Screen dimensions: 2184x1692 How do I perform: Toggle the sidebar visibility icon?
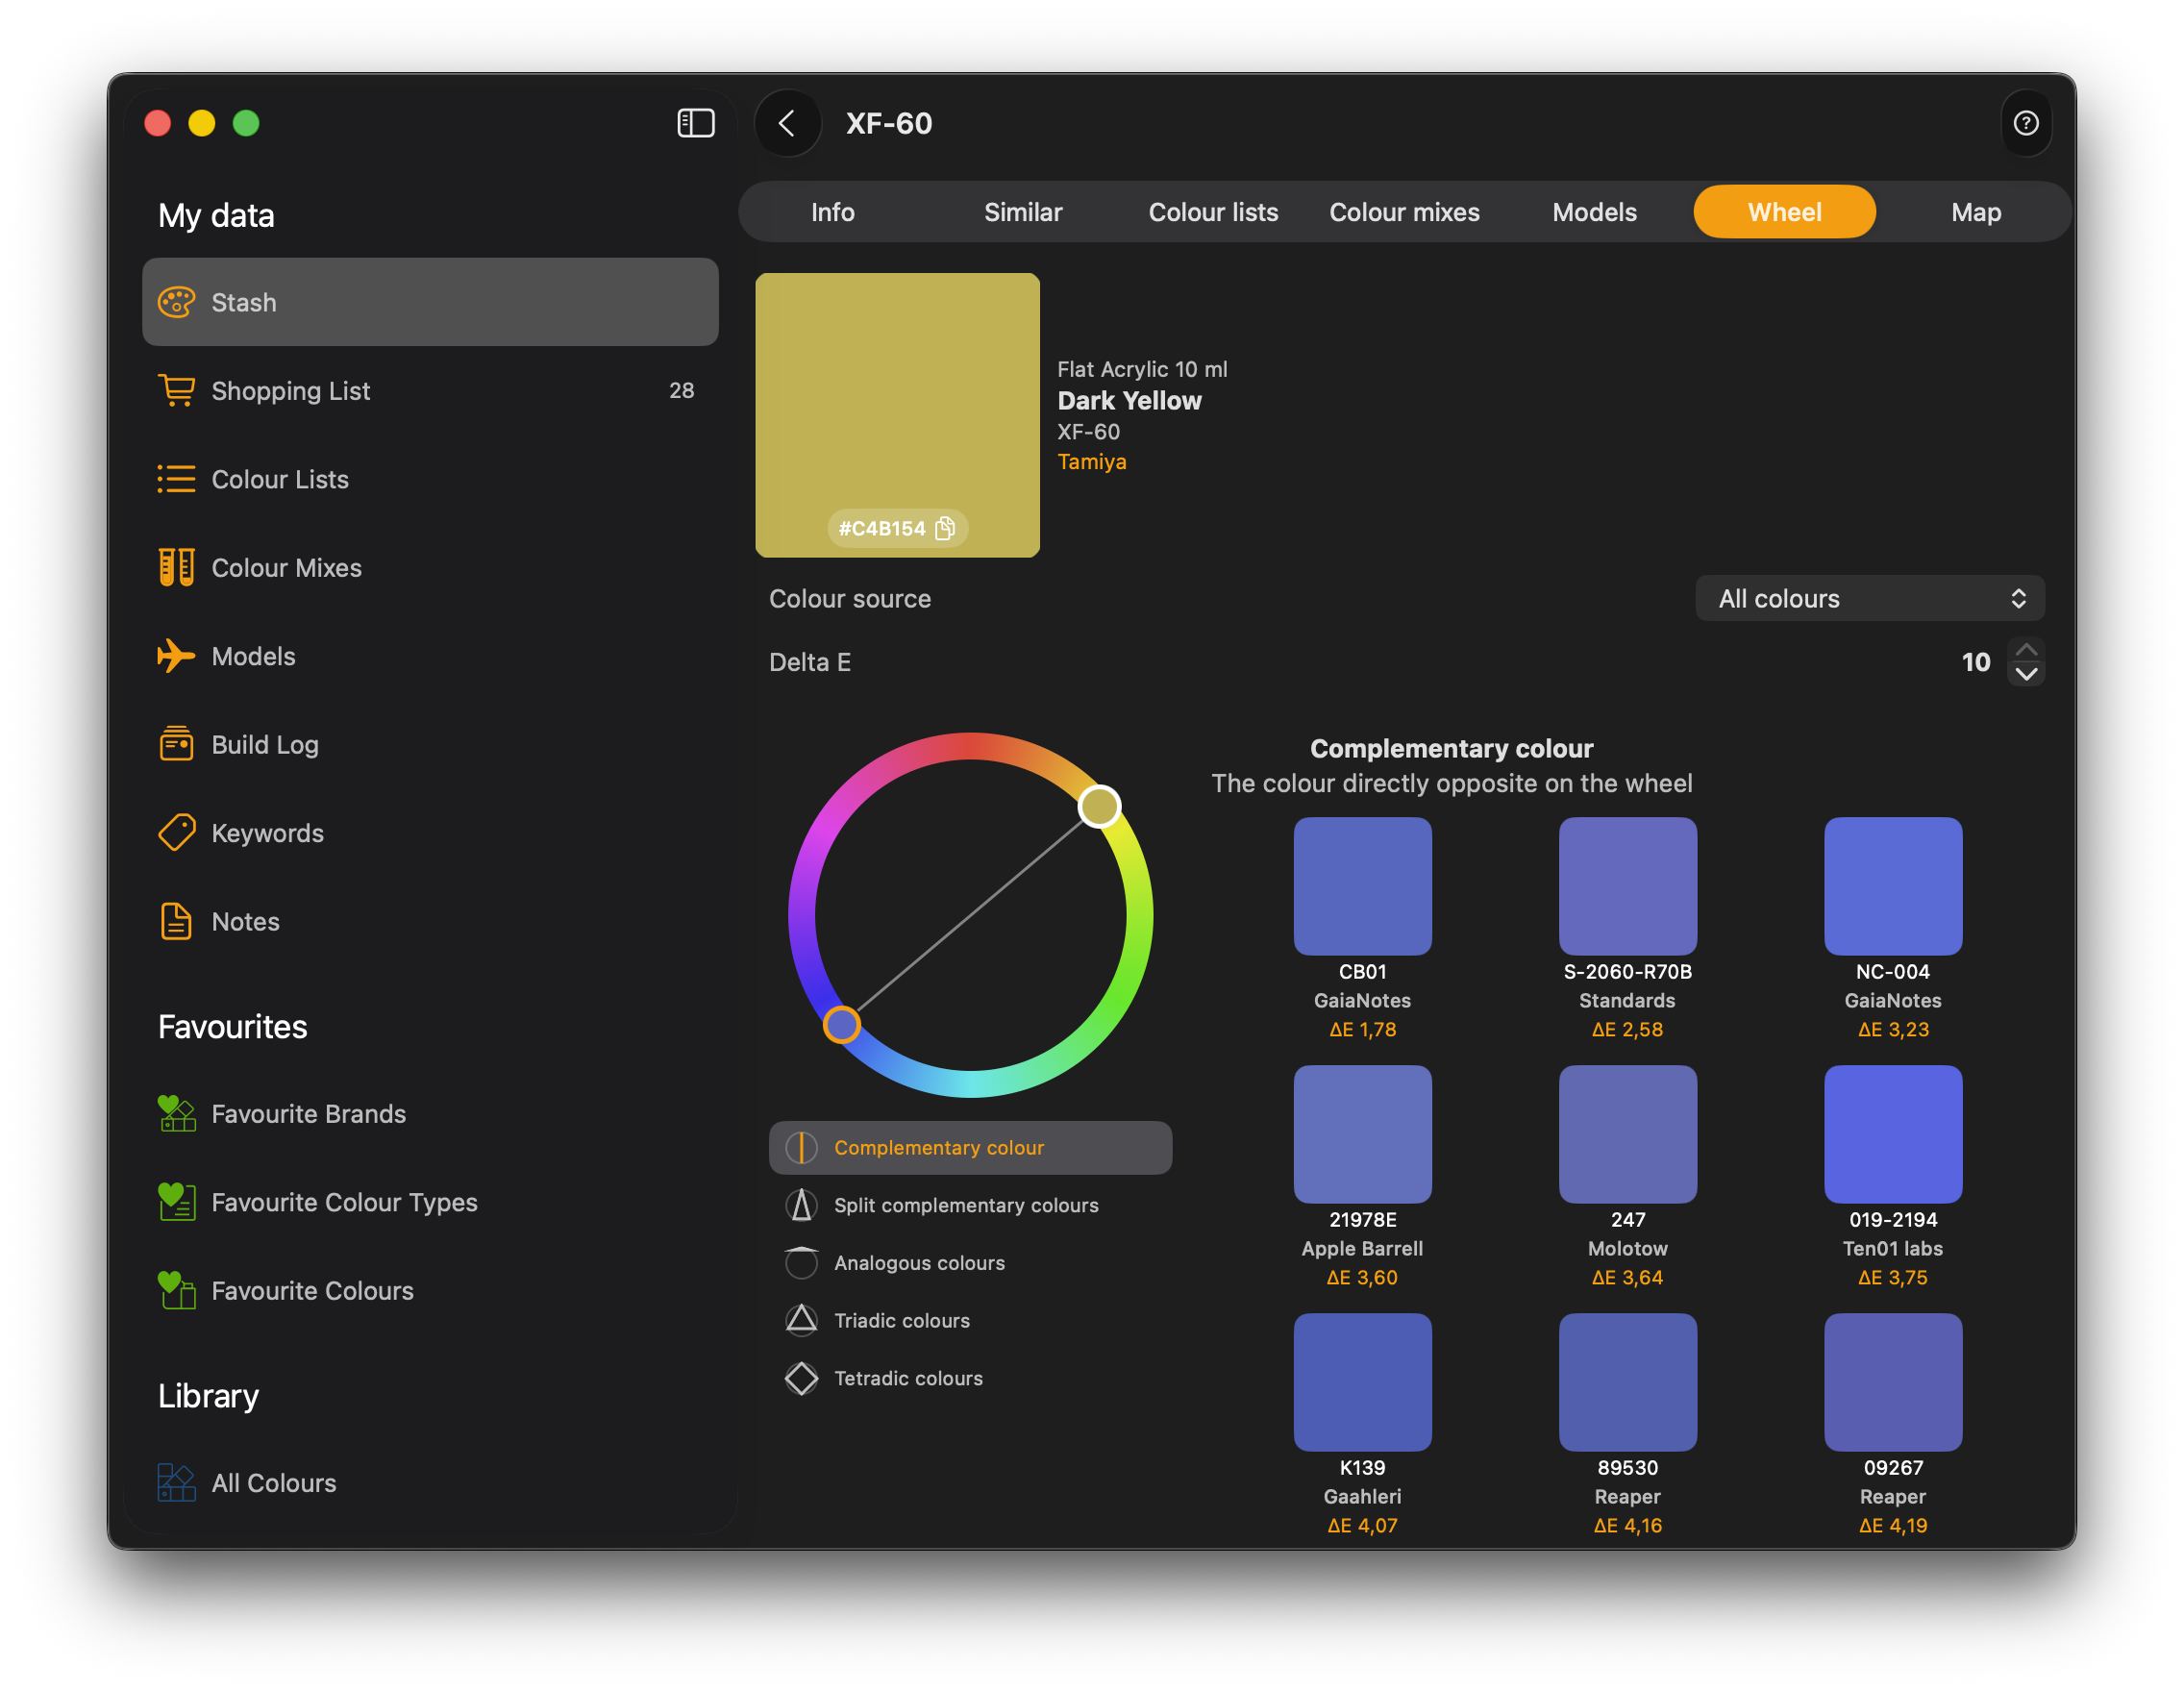pos(695,123)
